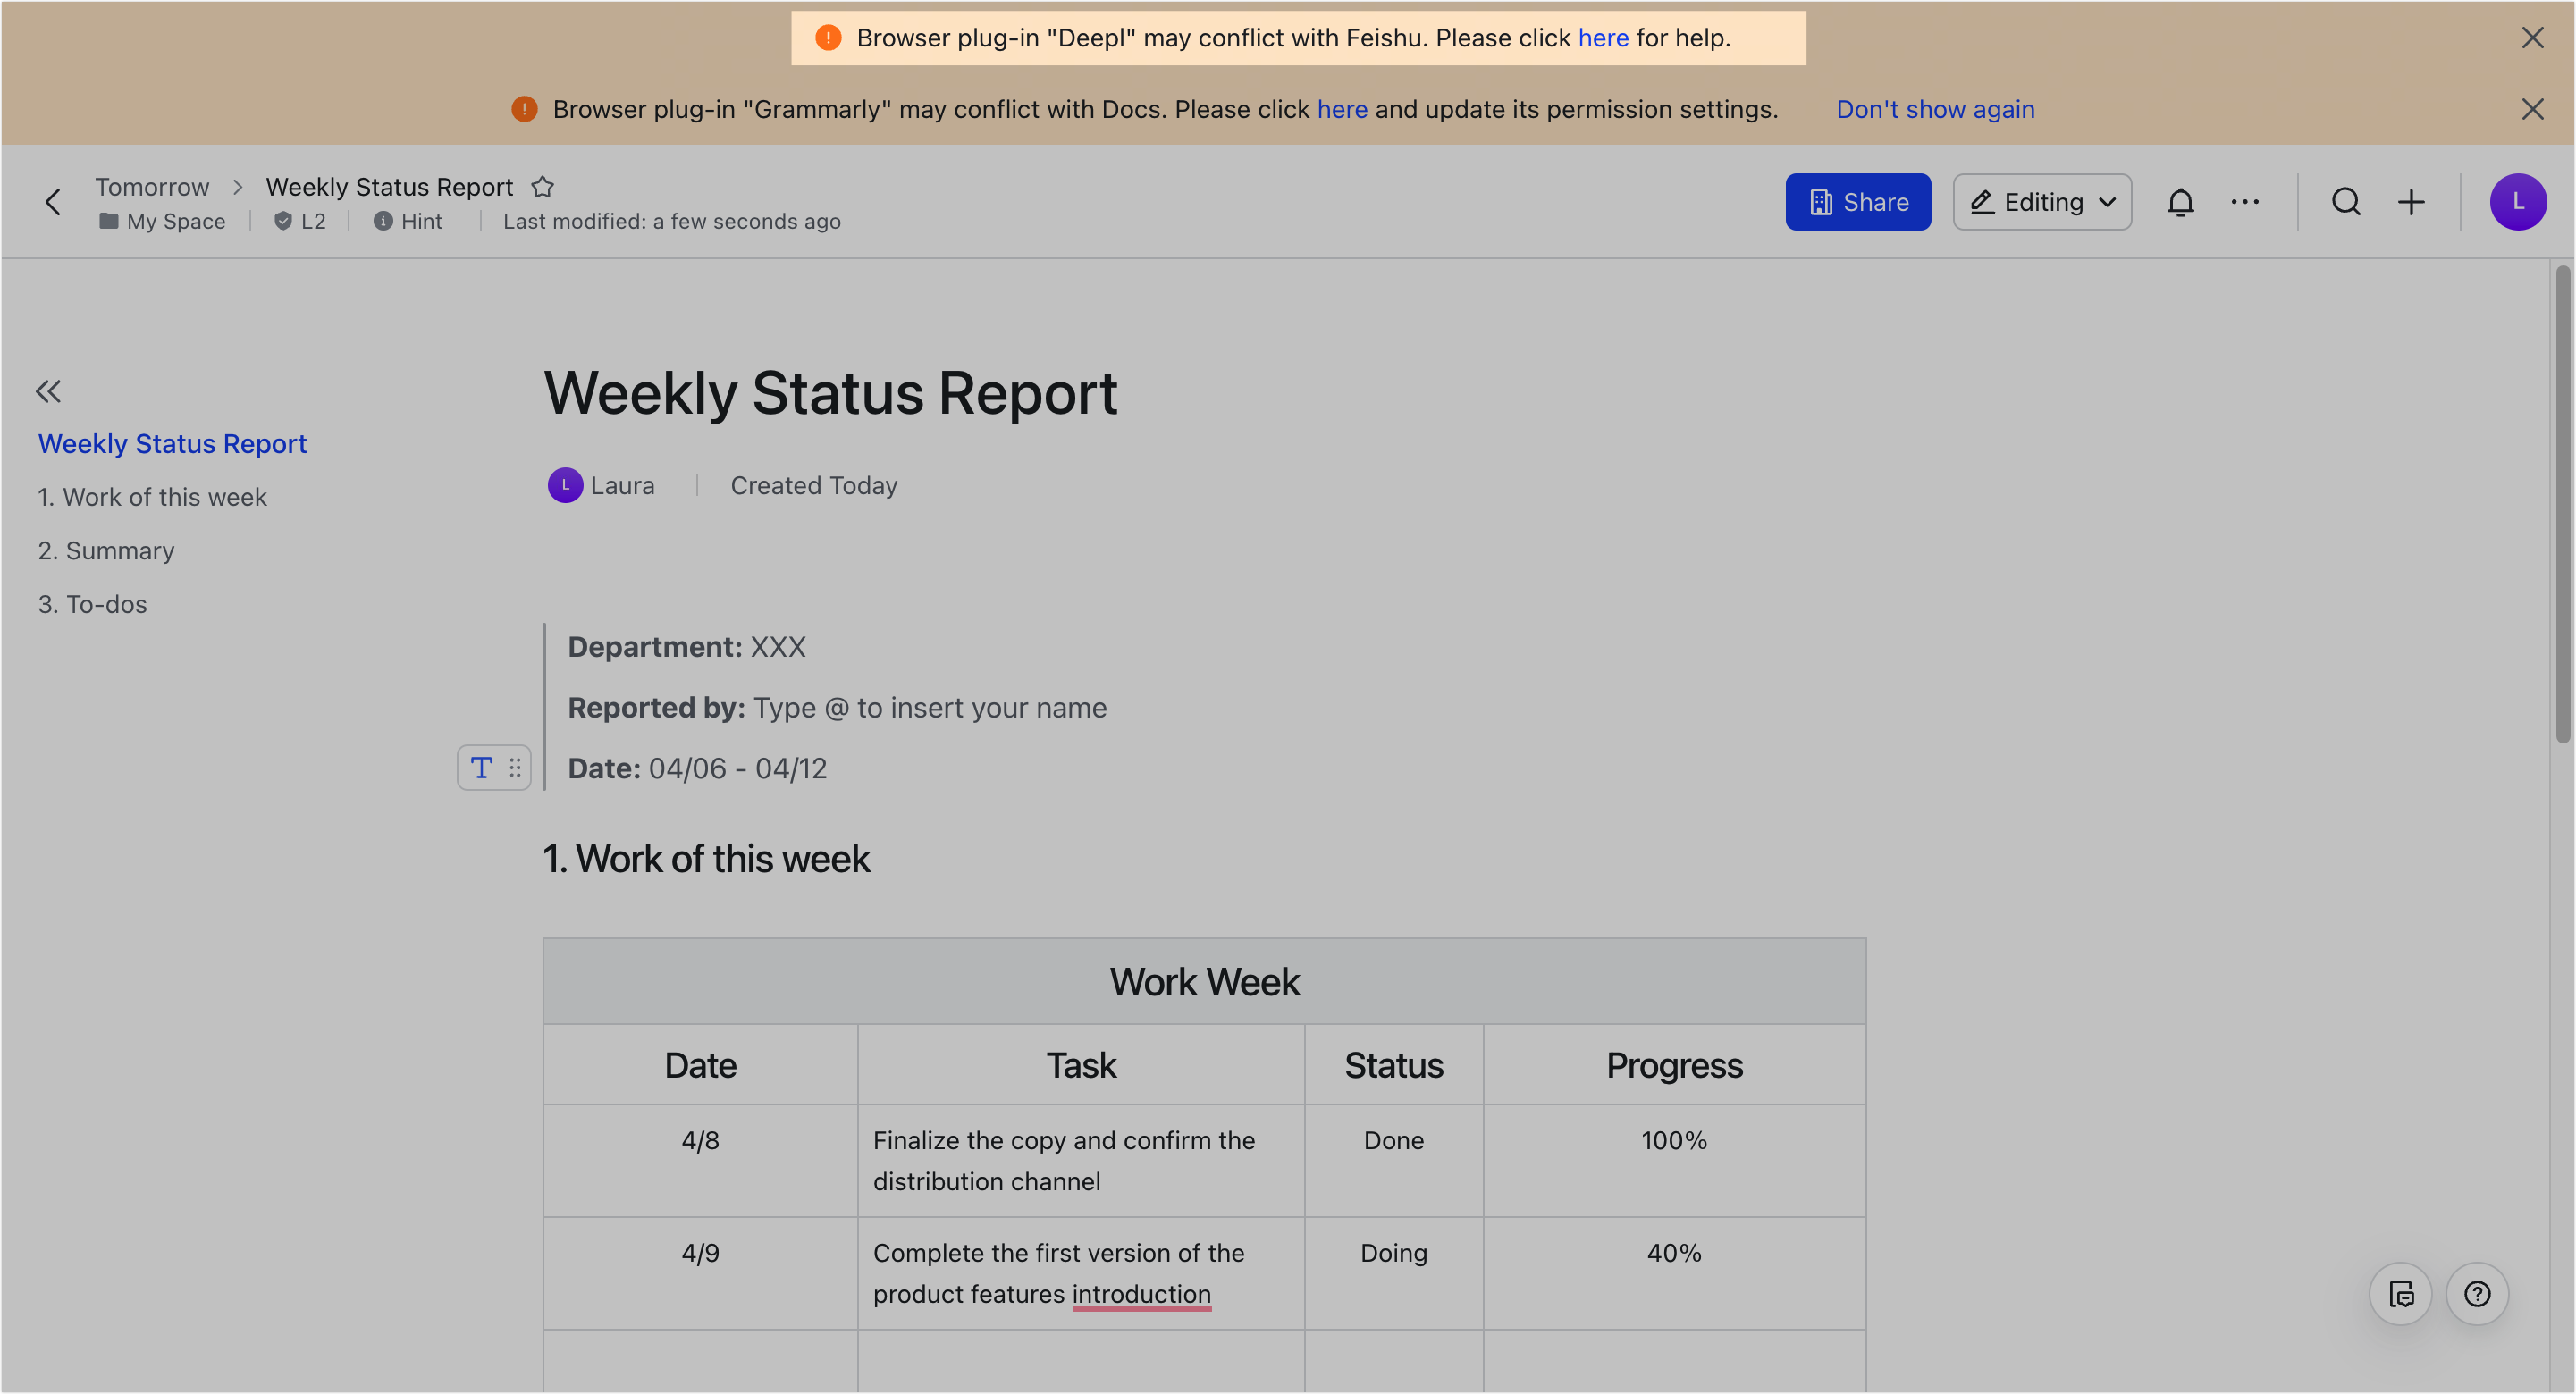
Task: Jump to To-dos in the outline
Action: (92, 604)
